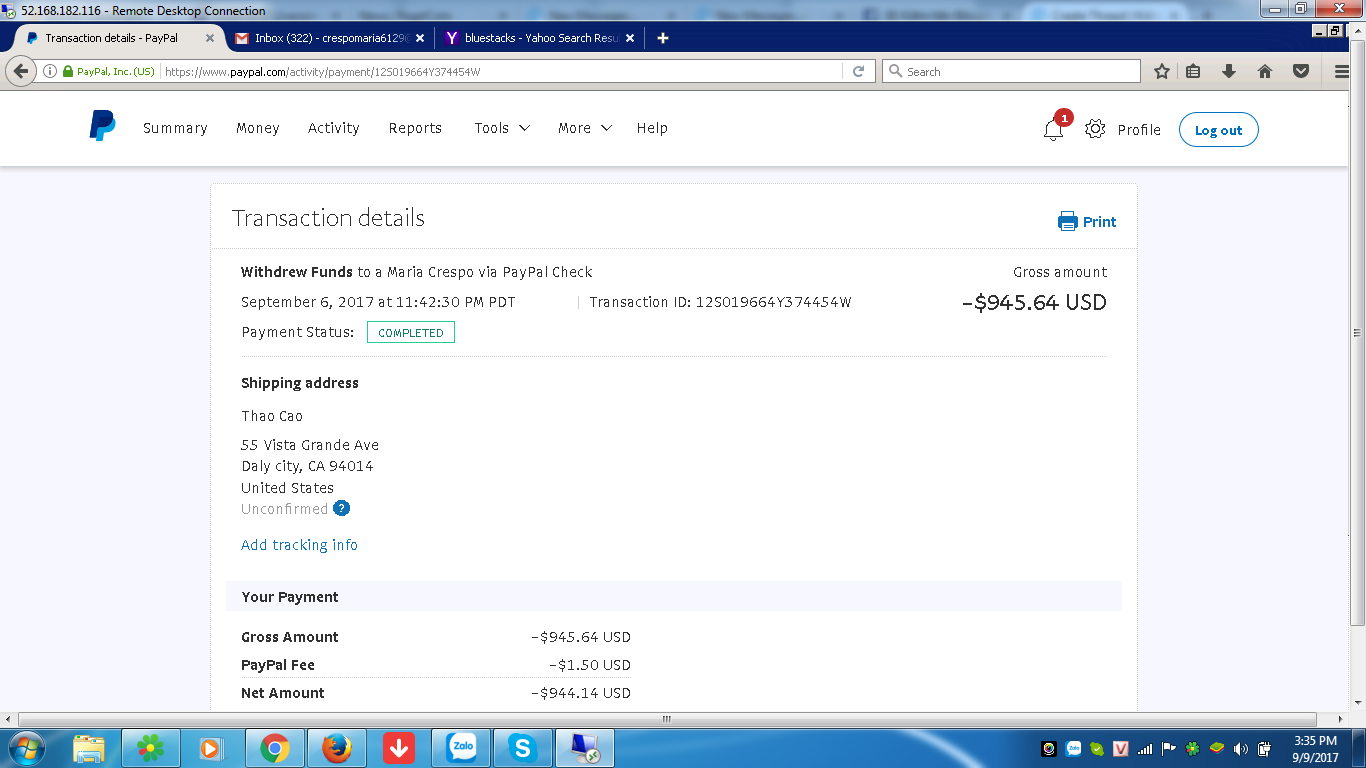
Task: Bookmark this page with the star icon
Action: [1162, 72]
